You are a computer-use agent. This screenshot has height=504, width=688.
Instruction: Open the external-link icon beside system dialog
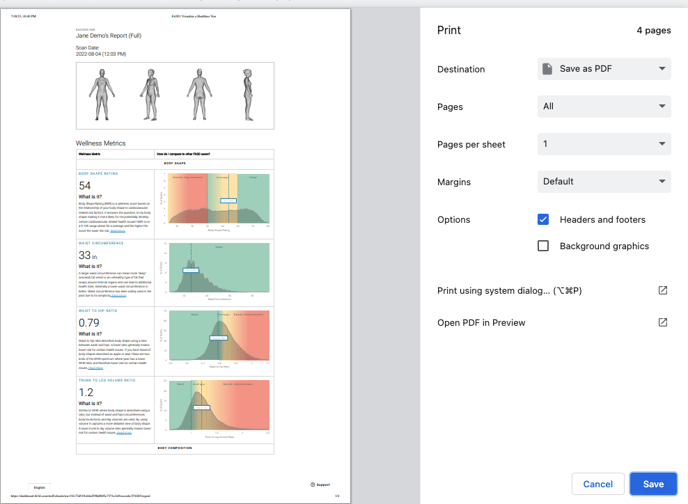click(x=663, y=290)
